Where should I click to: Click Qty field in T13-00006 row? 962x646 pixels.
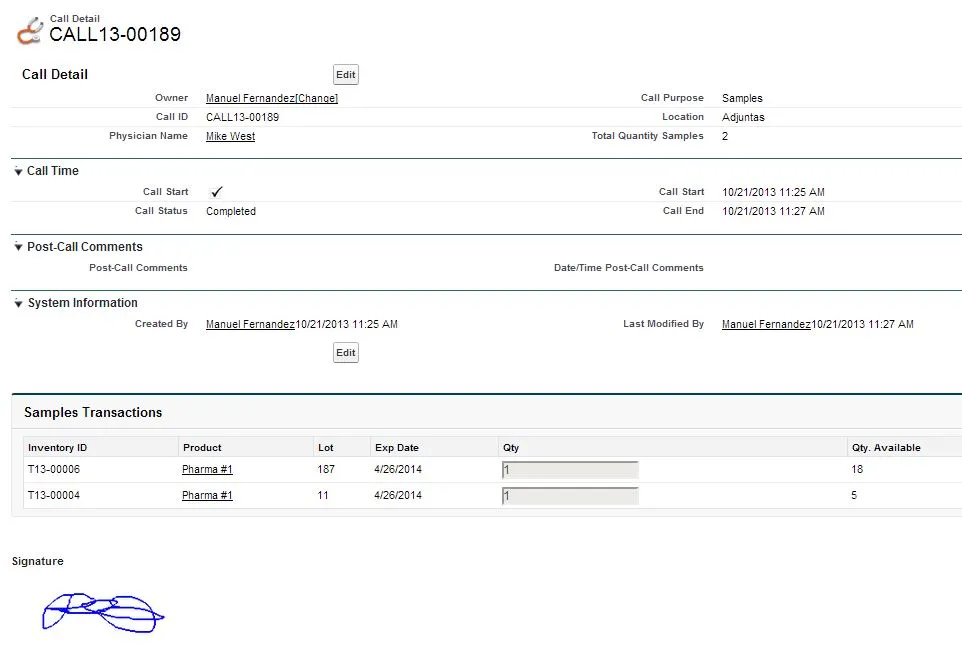(570, 470)
